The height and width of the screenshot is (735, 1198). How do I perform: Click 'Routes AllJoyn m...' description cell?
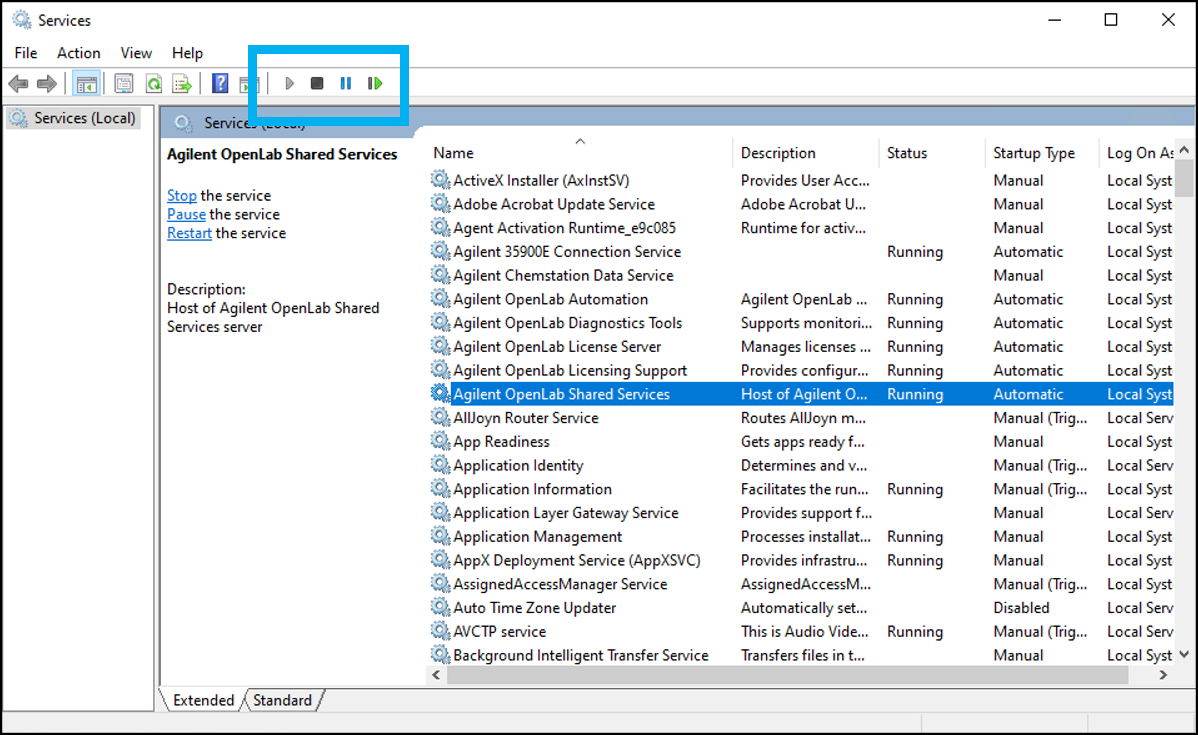[803, 418]
